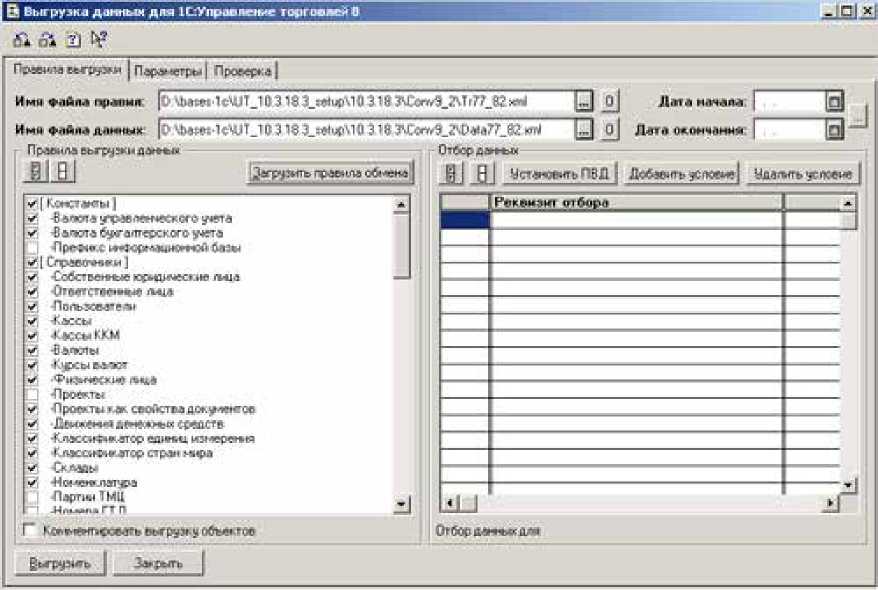Toggle the Номенклатура checkbox
Screen dimensions: 878x590
coord(32,482)
